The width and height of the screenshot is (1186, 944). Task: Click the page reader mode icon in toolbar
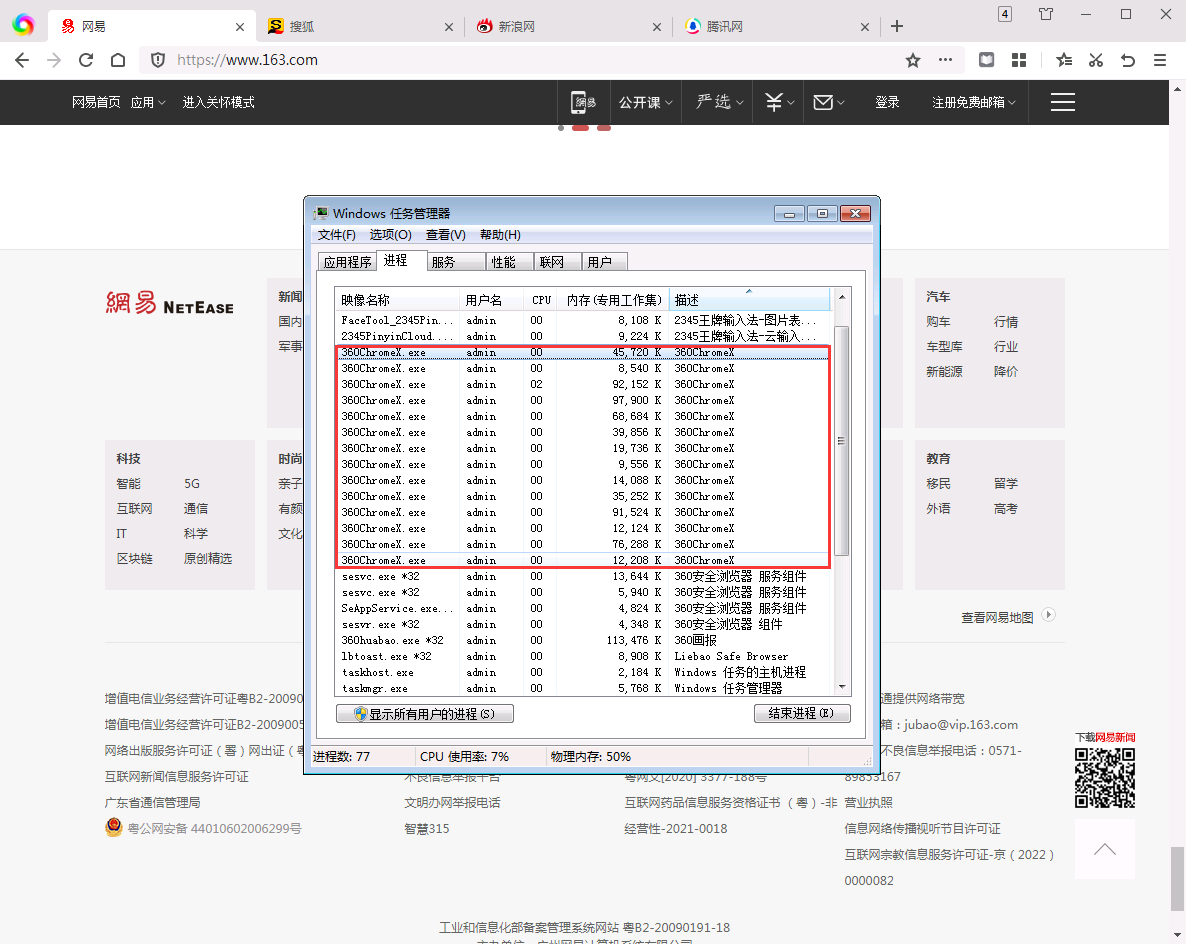986,60
